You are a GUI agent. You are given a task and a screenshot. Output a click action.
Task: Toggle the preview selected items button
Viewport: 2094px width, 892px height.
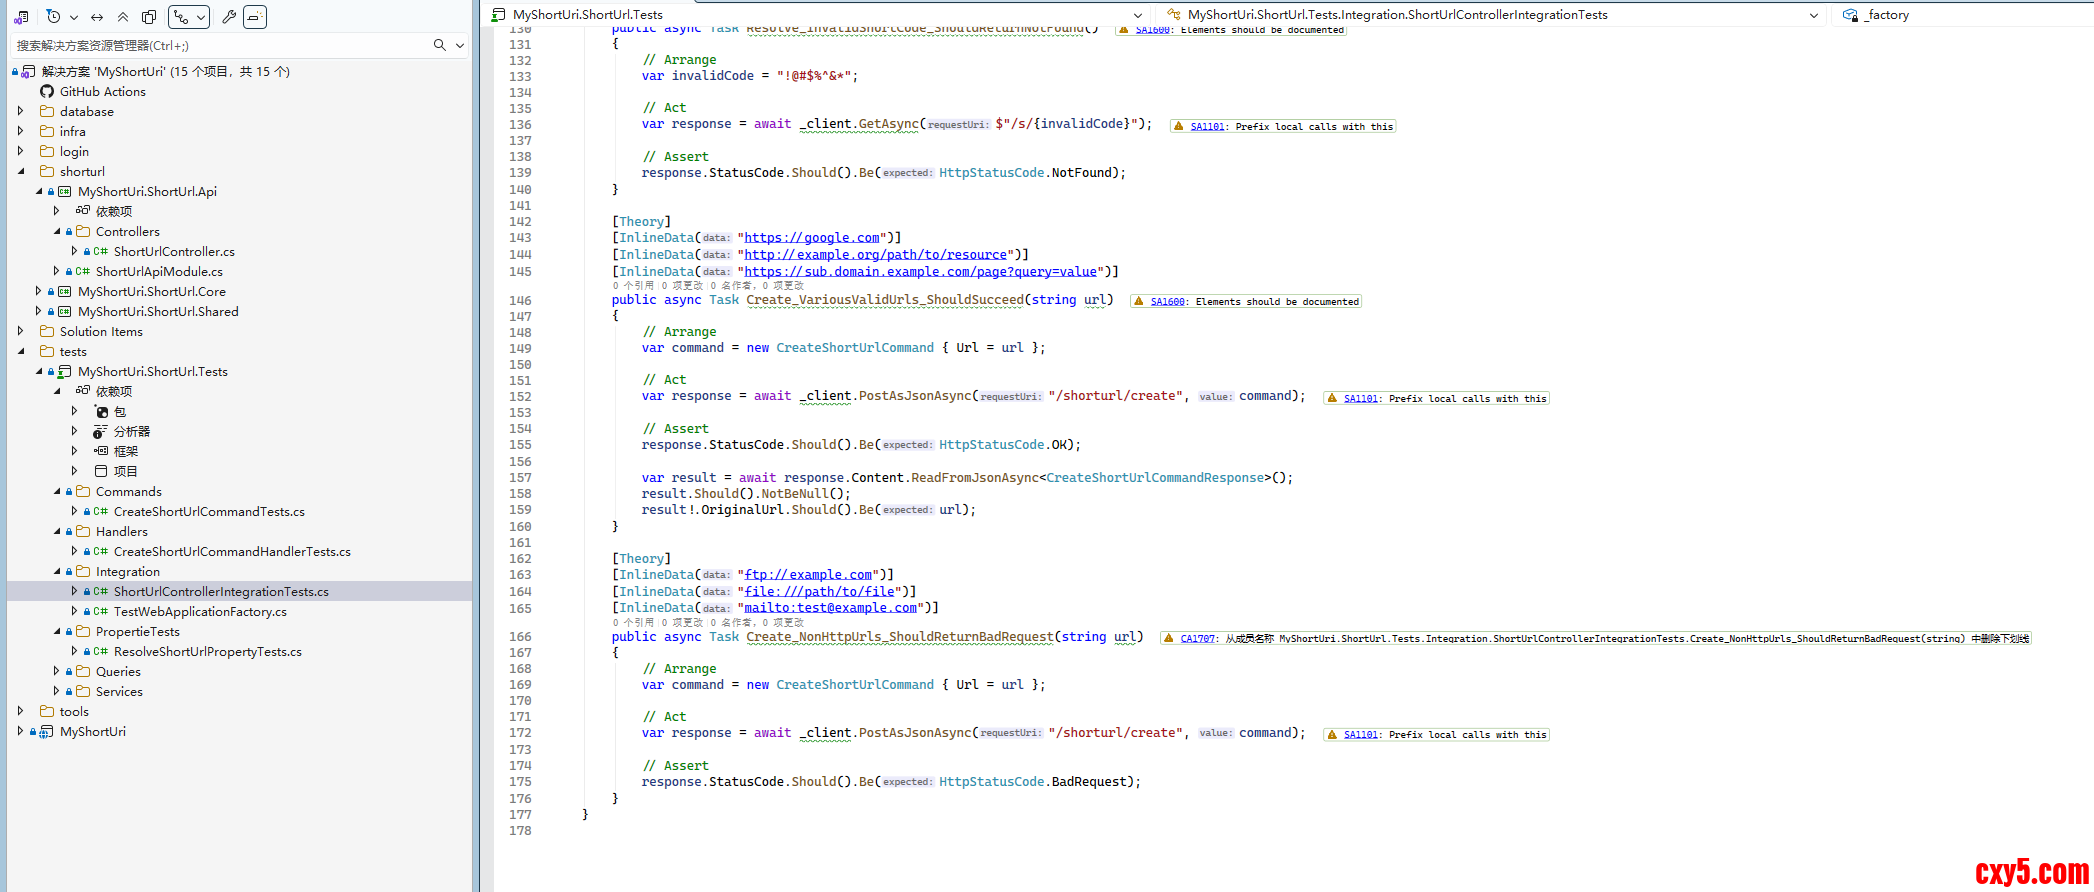255,17
